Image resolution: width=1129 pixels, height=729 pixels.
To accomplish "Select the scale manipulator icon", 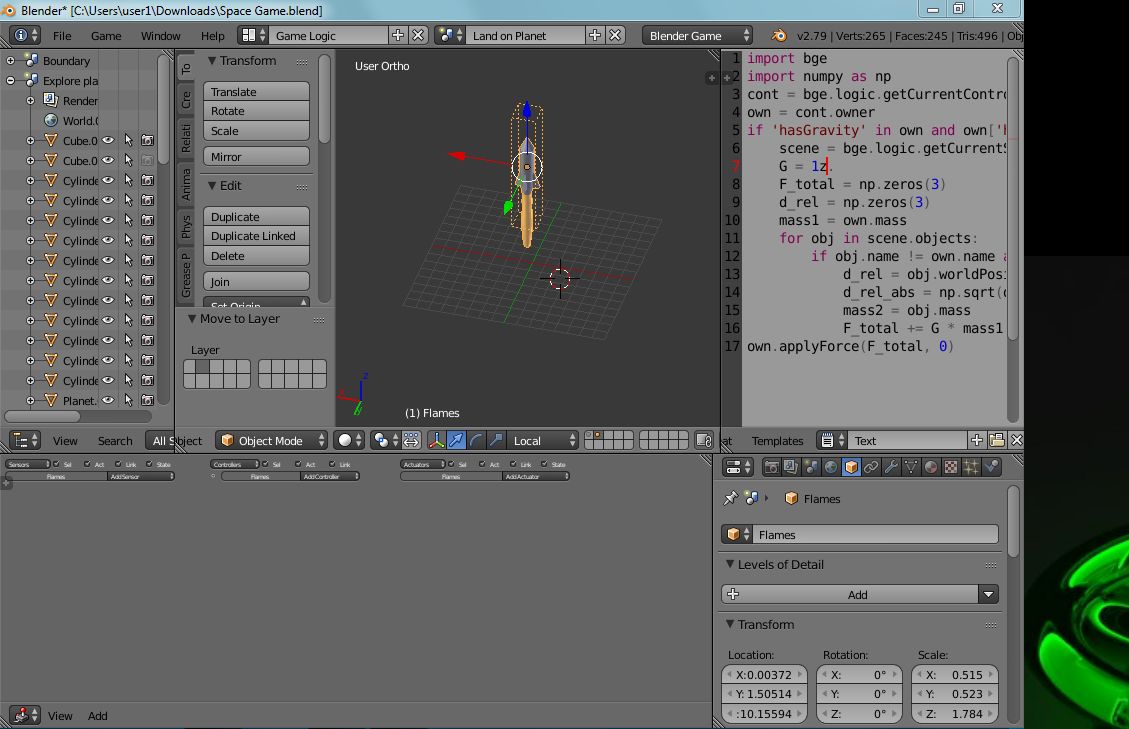I will [496, 440].
